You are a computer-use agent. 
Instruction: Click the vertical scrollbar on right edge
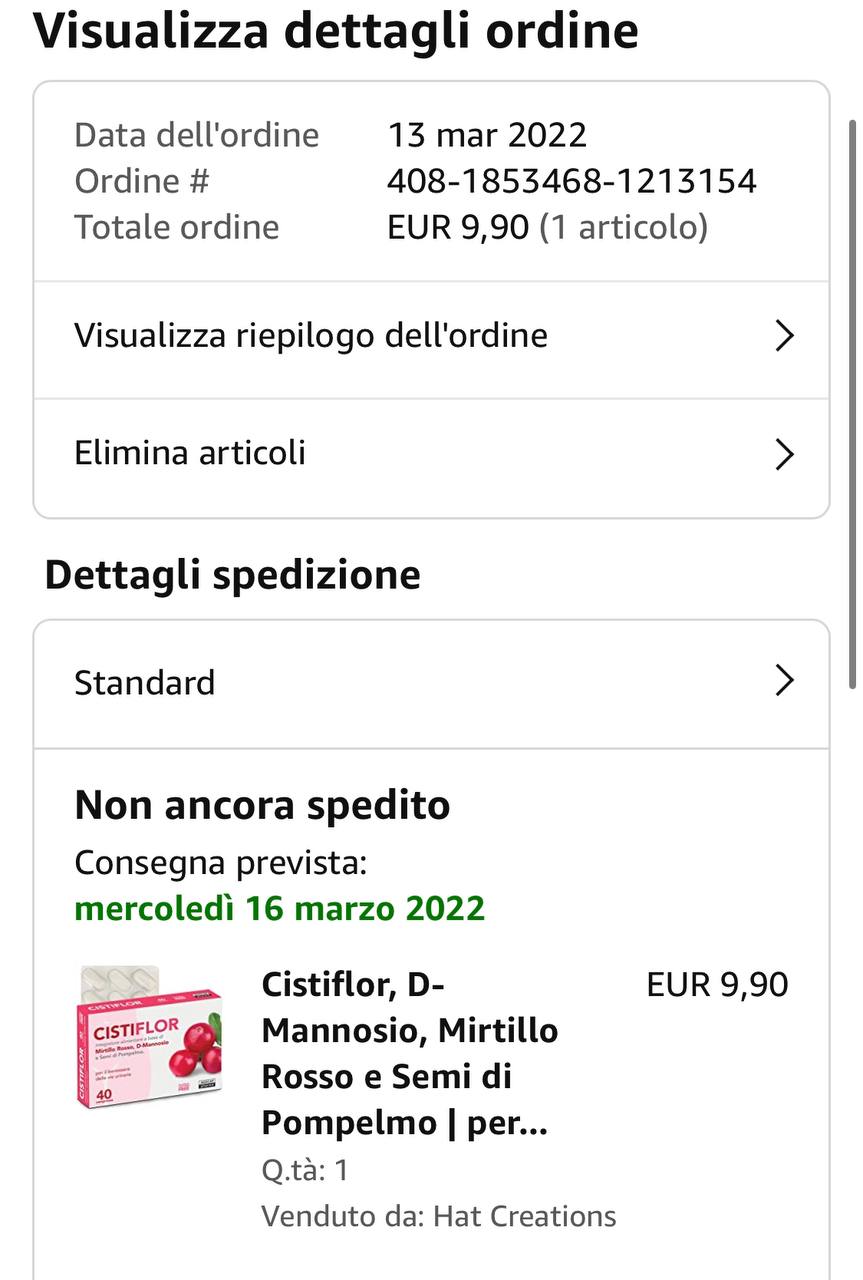pyautogui.click(x=852, y=400)
